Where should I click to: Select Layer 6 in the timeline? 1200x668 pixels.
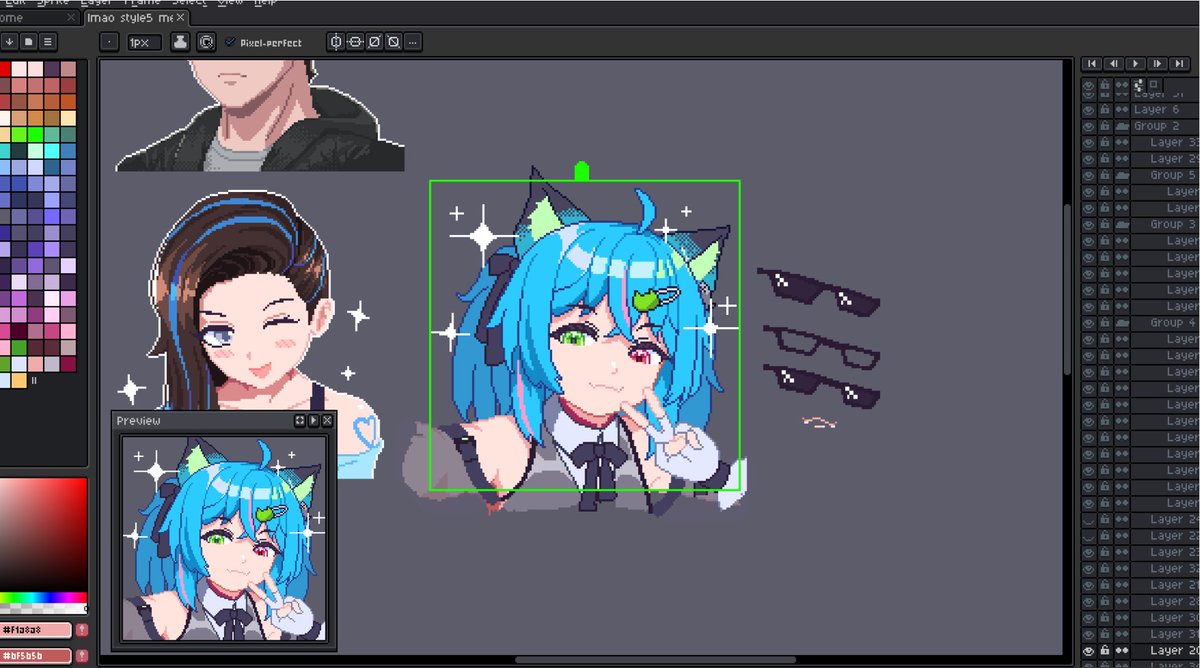pyautogui.click(x=1165, y=110)
